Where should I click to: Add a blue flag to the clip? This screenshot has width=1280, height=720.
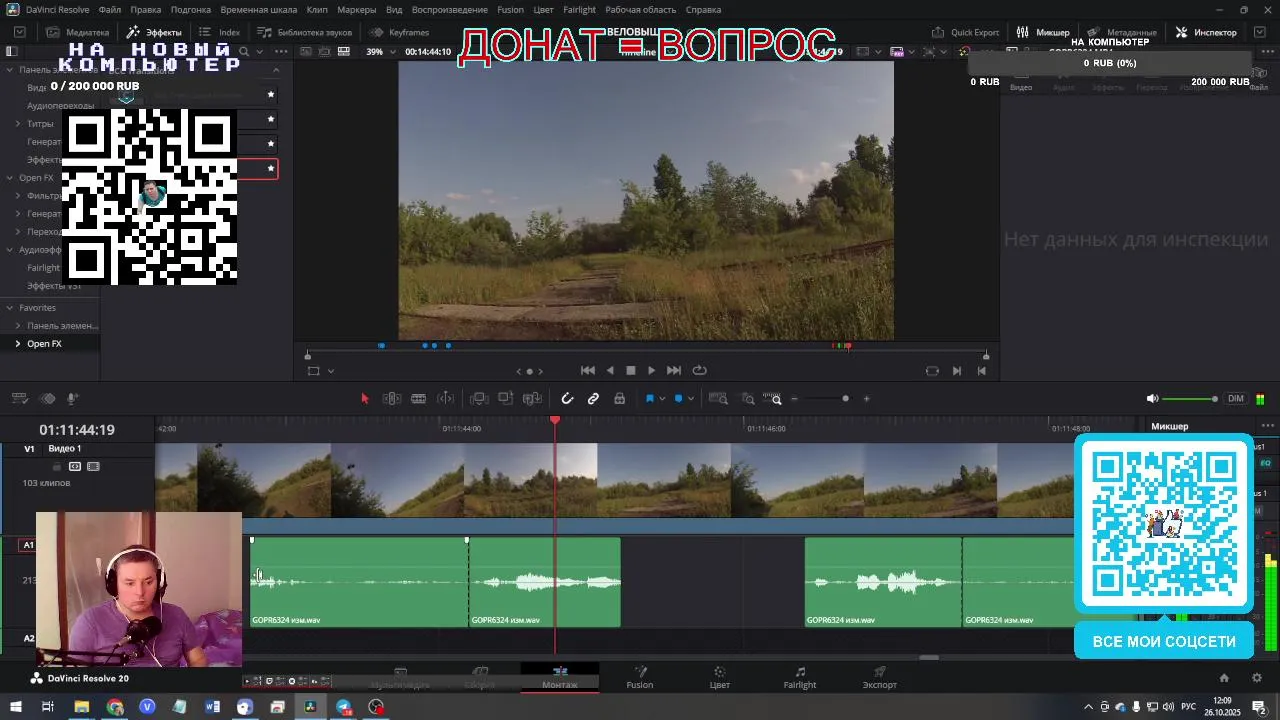(649, 399)
